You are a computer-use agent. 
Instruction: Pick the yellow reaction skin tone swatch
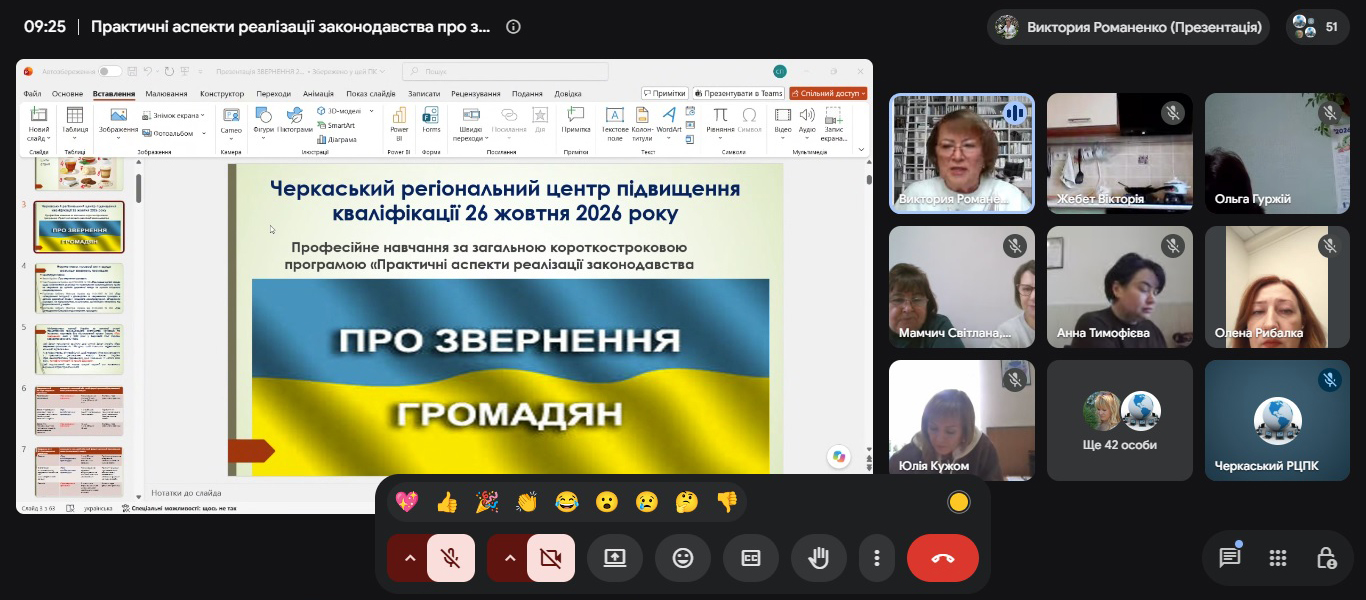point(959,502)
